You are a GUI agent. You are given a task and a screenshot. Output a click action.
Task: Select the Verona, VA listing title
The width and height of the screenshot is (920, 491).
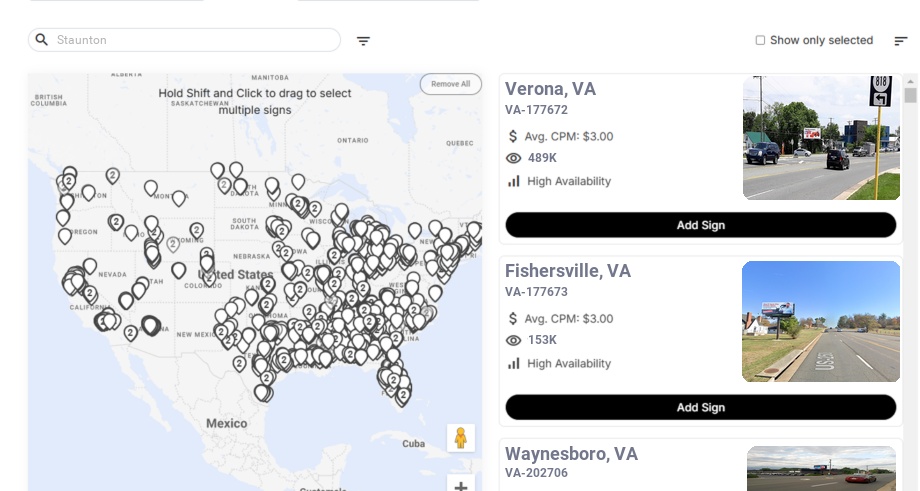550,89
